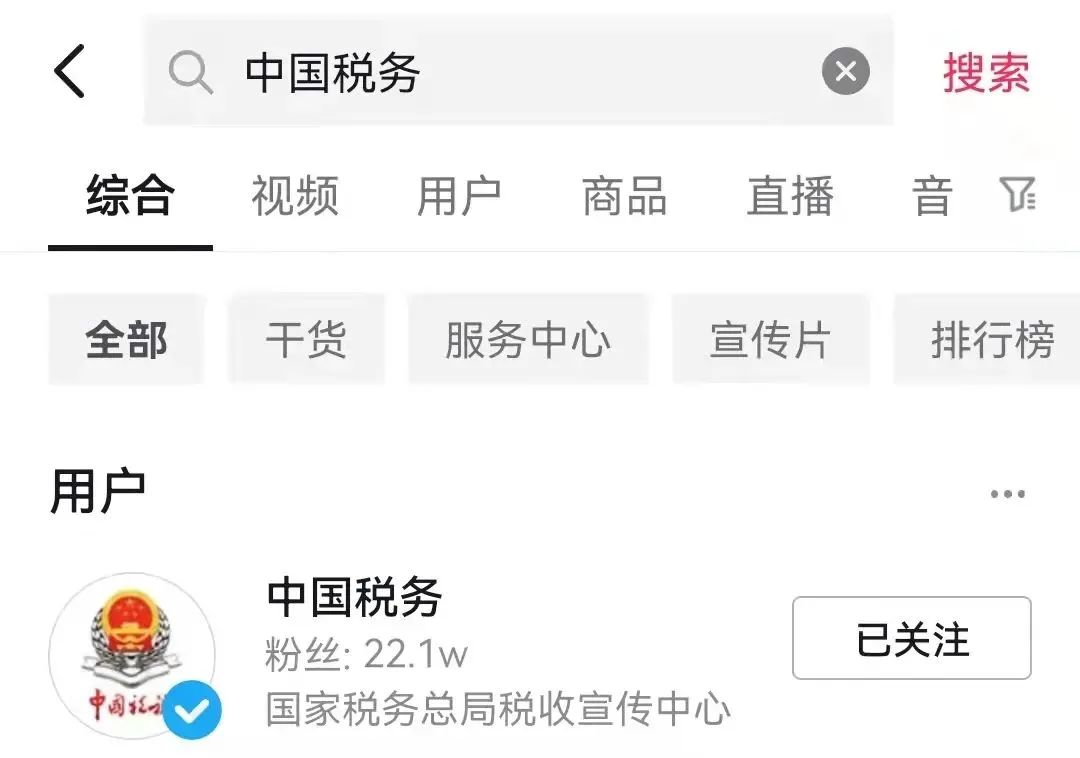Screen dimensions: 1080x758
Task: Open the 商品 tab
Action: (625, 196)
